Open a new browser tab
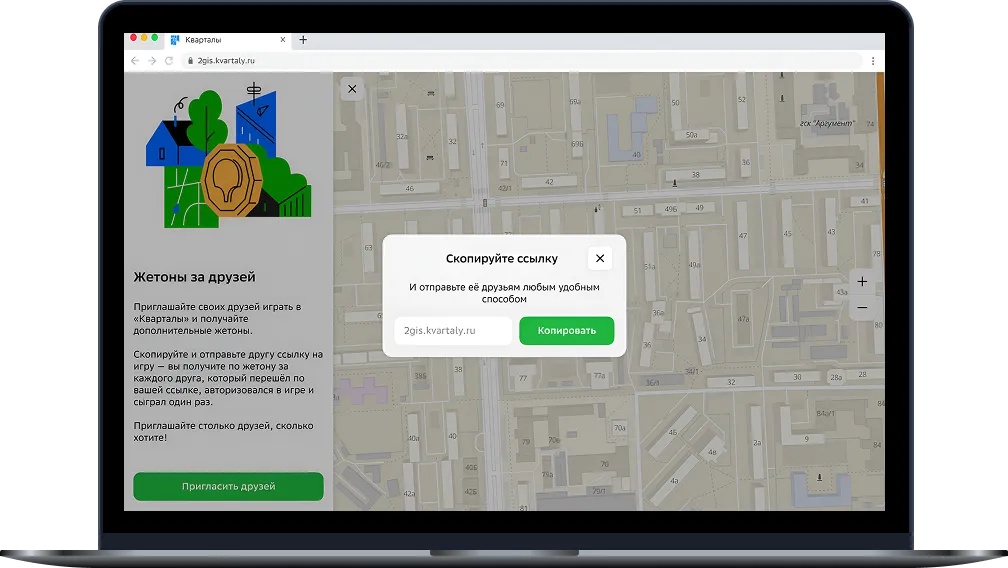 tap(303, 40)
